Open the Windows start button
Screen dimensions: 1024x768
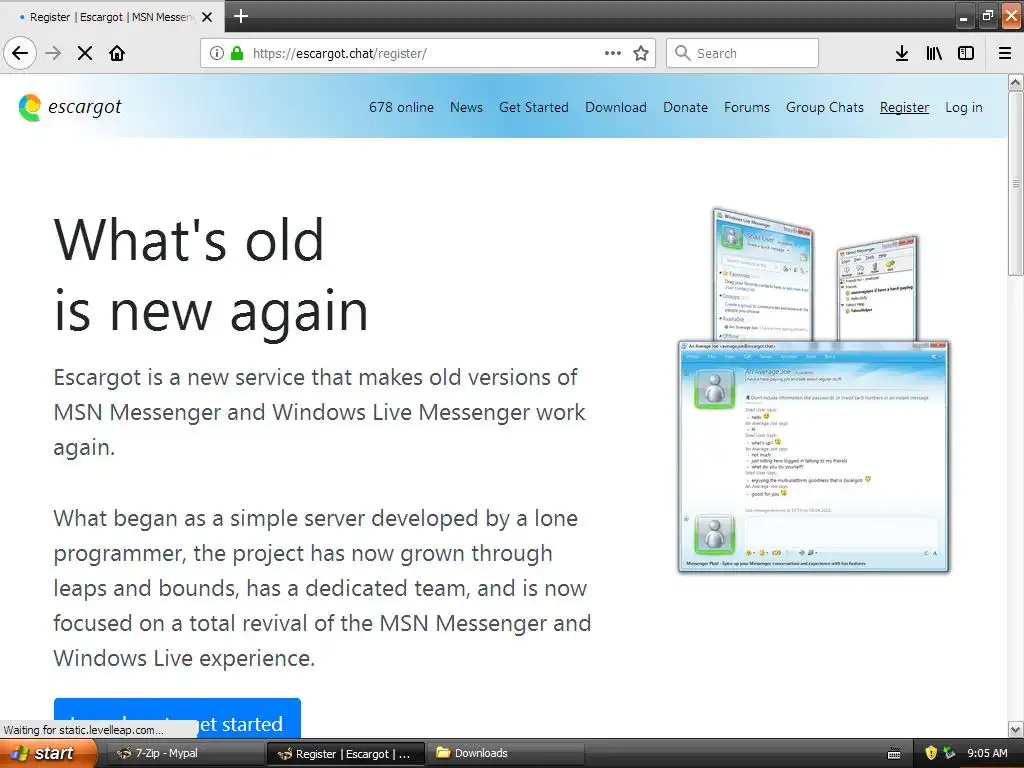(x=48, y=753)
